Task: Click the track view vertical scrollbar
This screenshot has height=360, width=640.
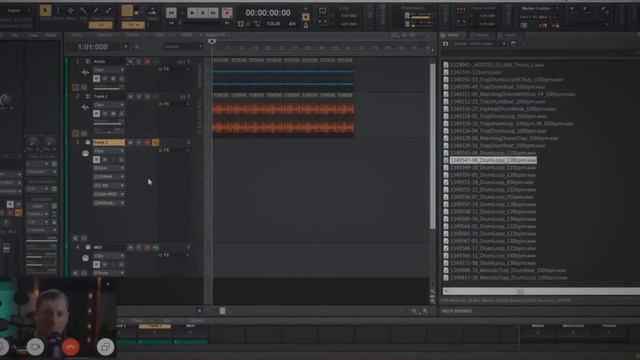Action: (x=433, y=146)
